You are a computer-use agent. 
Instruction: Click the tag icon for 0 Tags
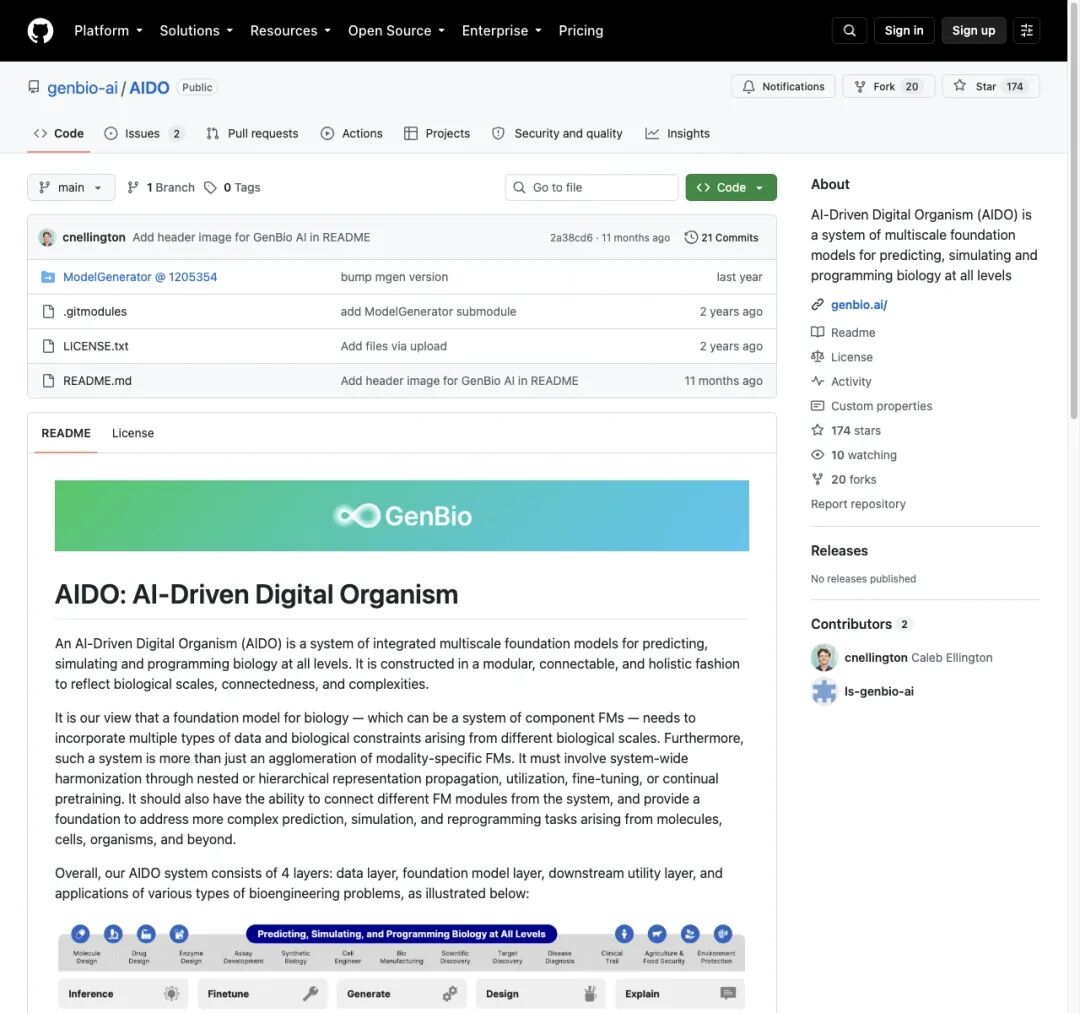[210, 187]
